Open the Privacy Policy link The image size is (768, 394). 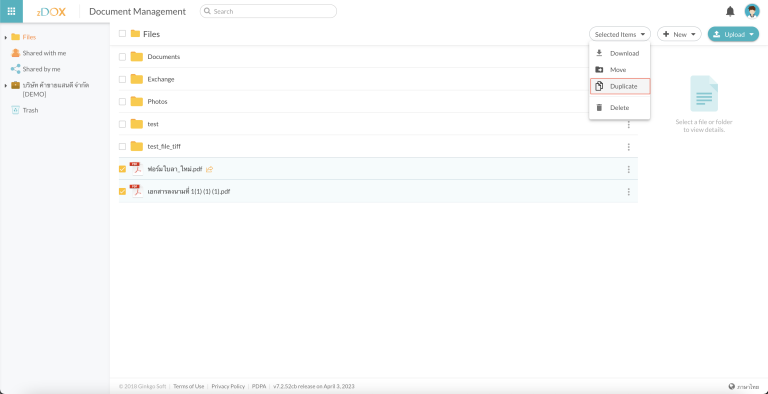coord(228,387)
